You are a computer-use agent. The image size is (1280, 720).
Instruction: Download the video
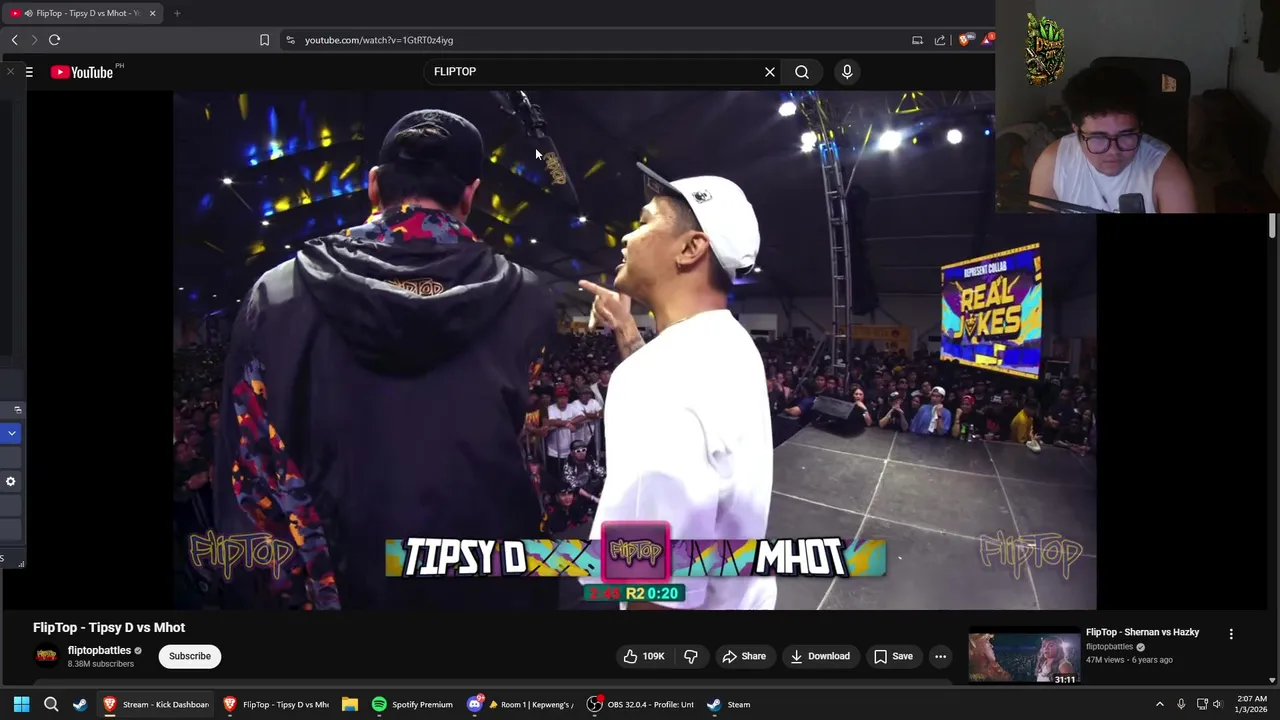click(819, 656)
